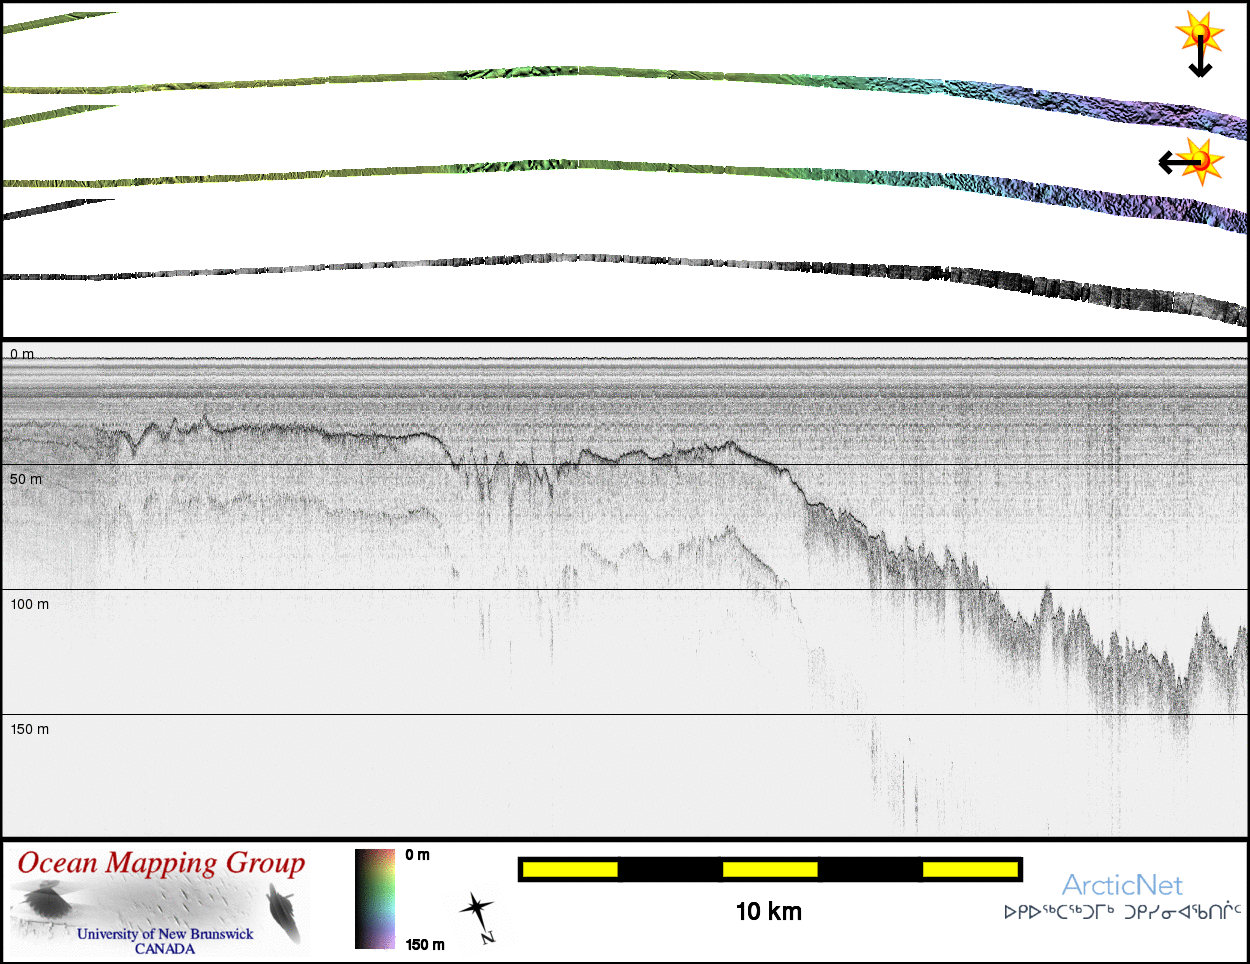Click the 50 m depth axis label

pyautogui.click(x=26, y=479)
